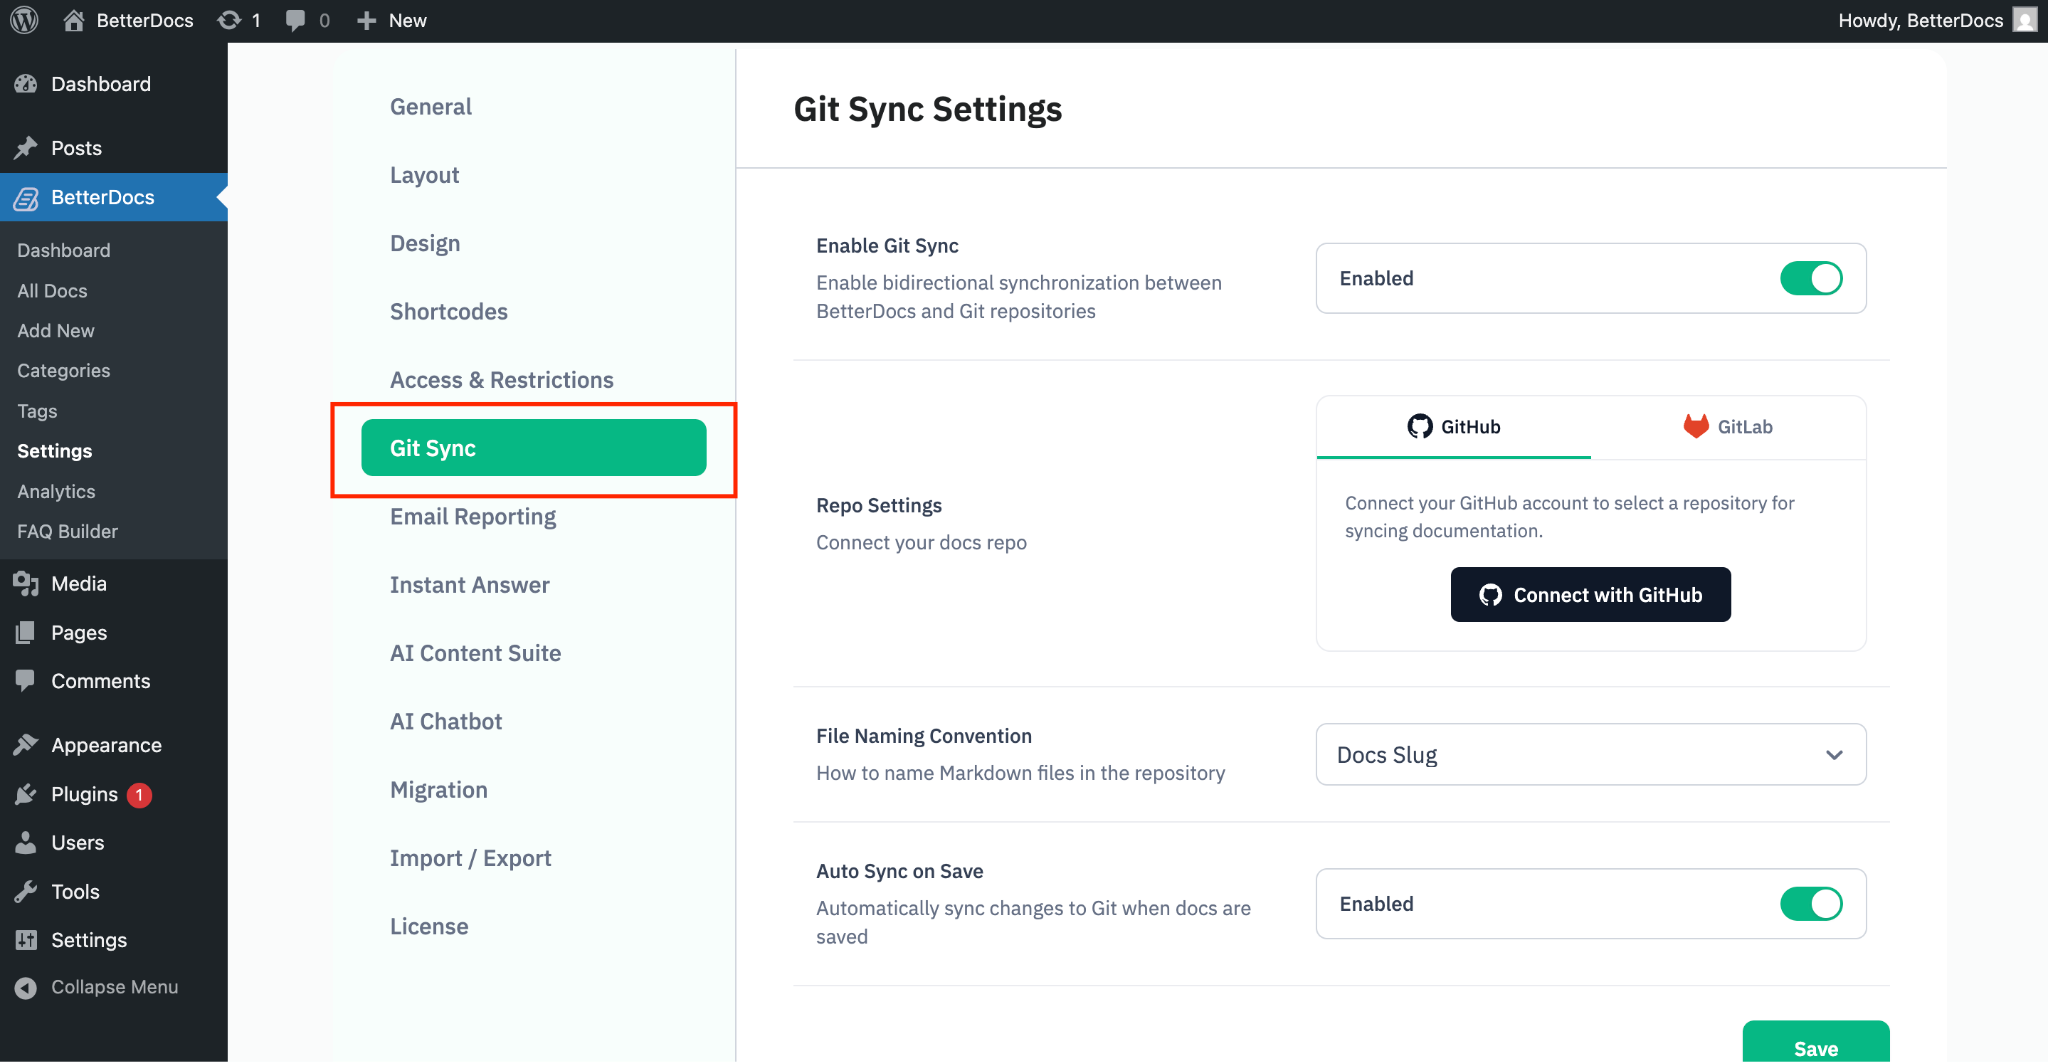Switch to the GitLab tab

point(1728,427)
